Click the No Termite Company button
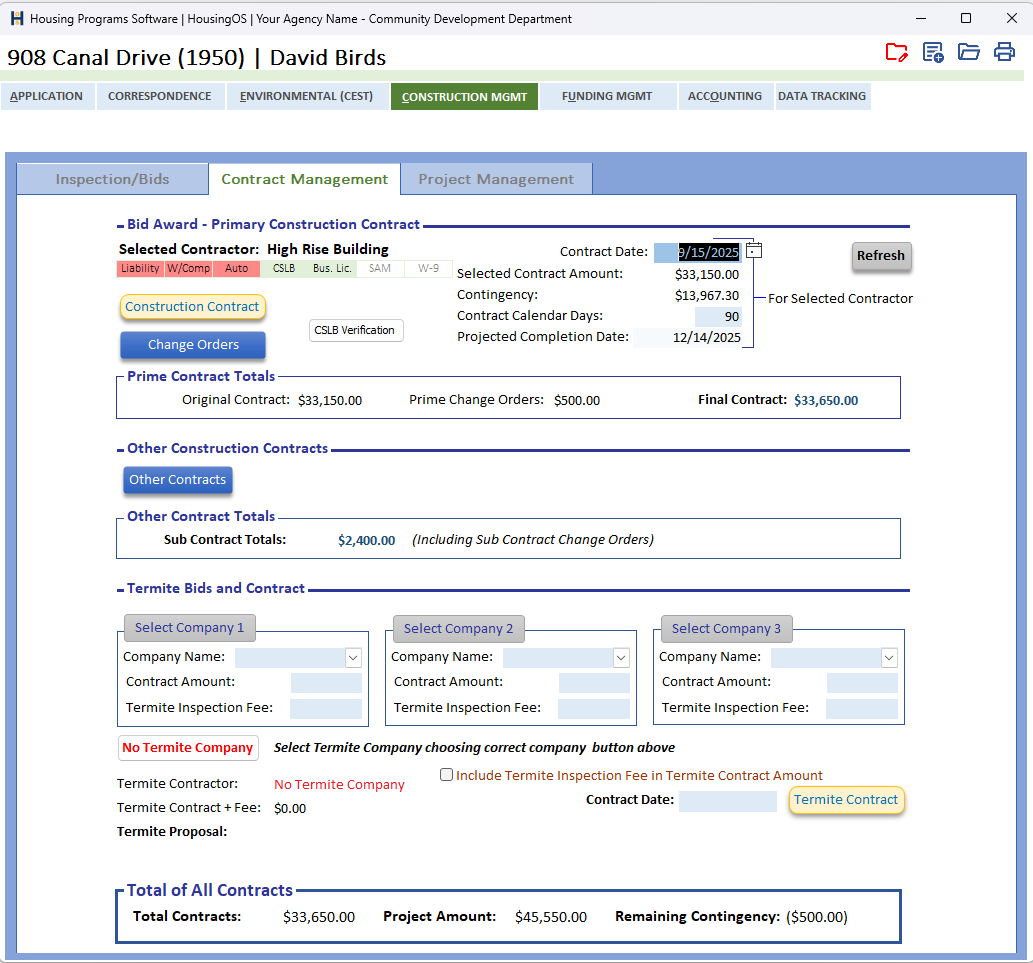Screen dimensions: 1033x963 click(188, 748)
